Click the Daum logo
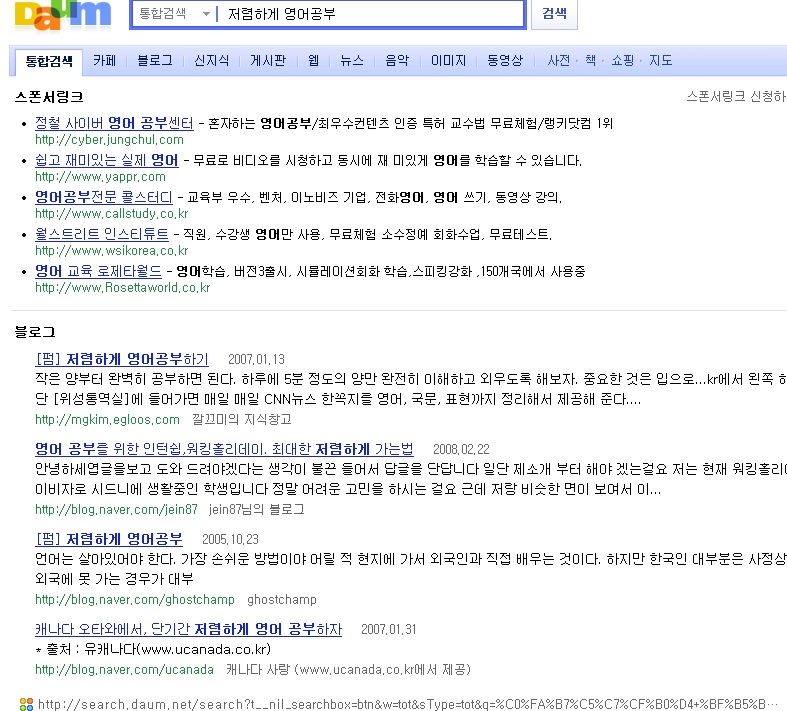787x711 pixels. (63, 15)
